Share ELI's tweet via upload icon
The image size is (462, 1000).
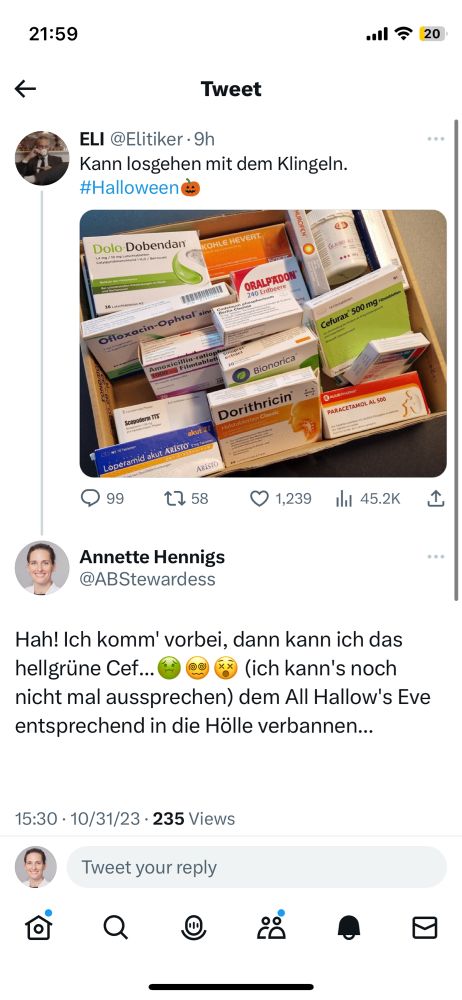(435, 498)
